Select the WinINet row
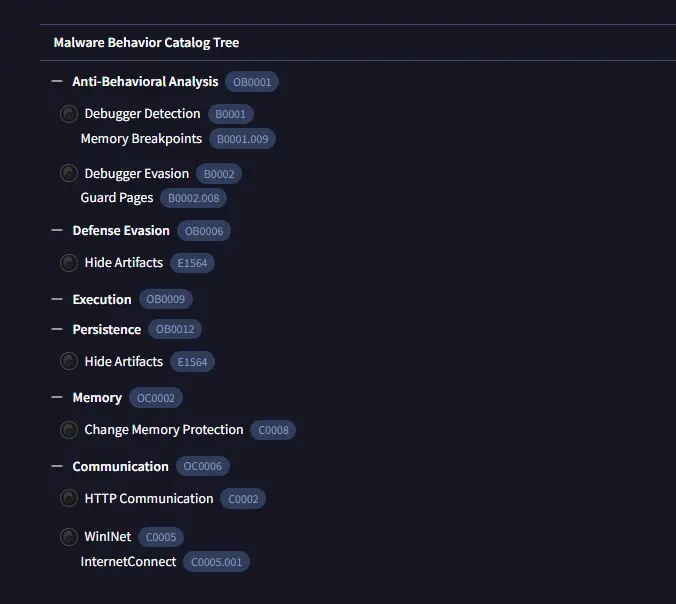The height and width of the screenshot is (604, 676). [108, 537]
